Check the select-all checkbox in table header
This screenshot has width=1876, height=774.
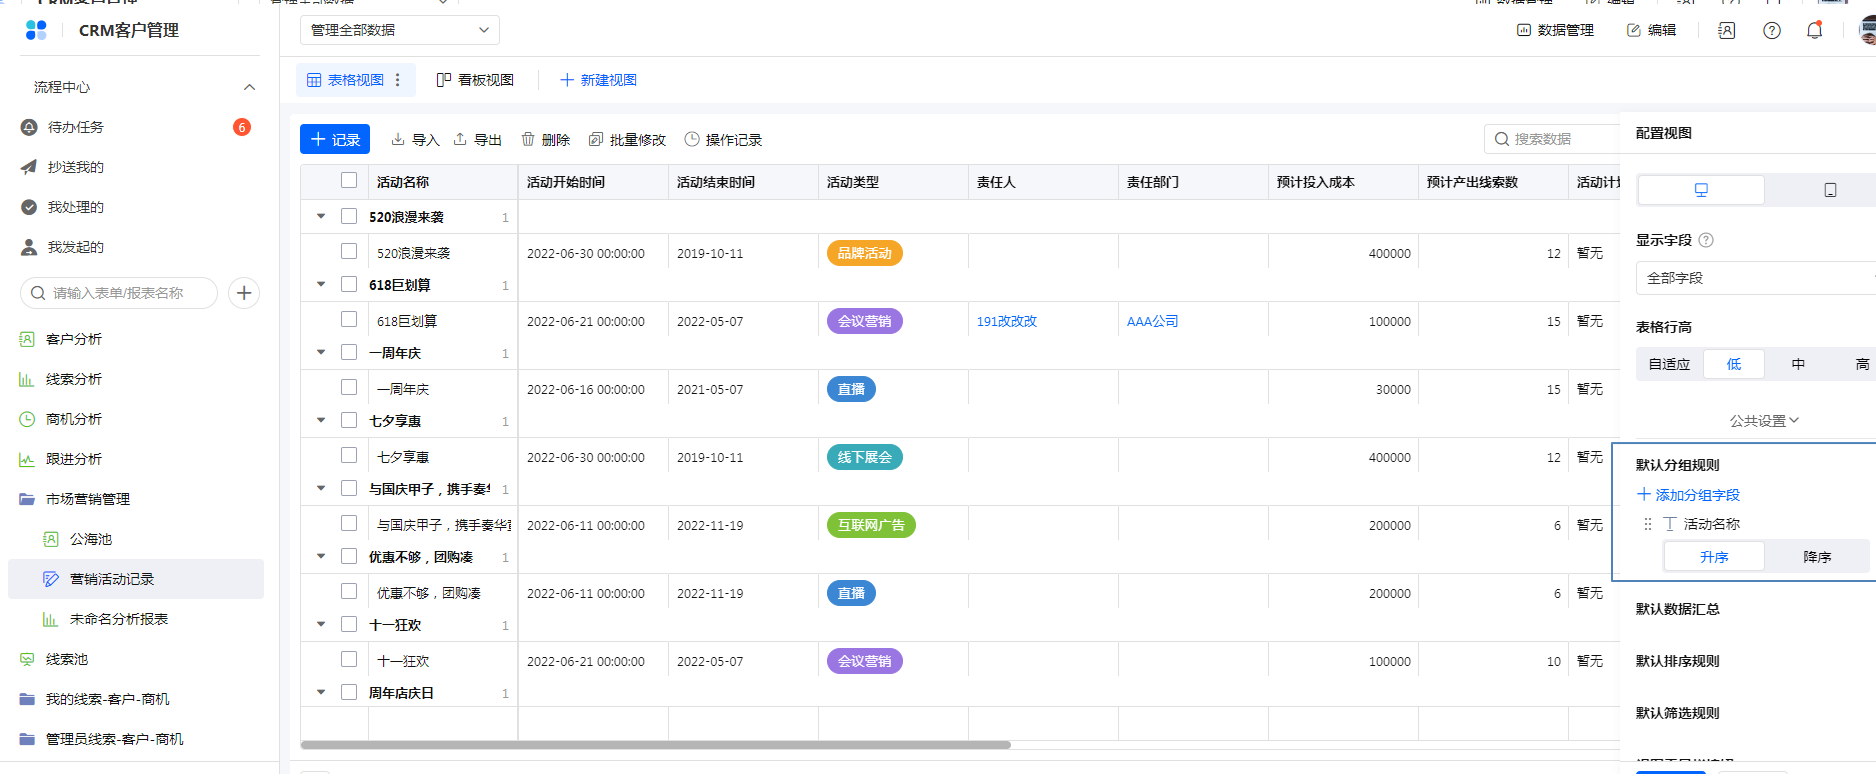(x=349, y=181)
